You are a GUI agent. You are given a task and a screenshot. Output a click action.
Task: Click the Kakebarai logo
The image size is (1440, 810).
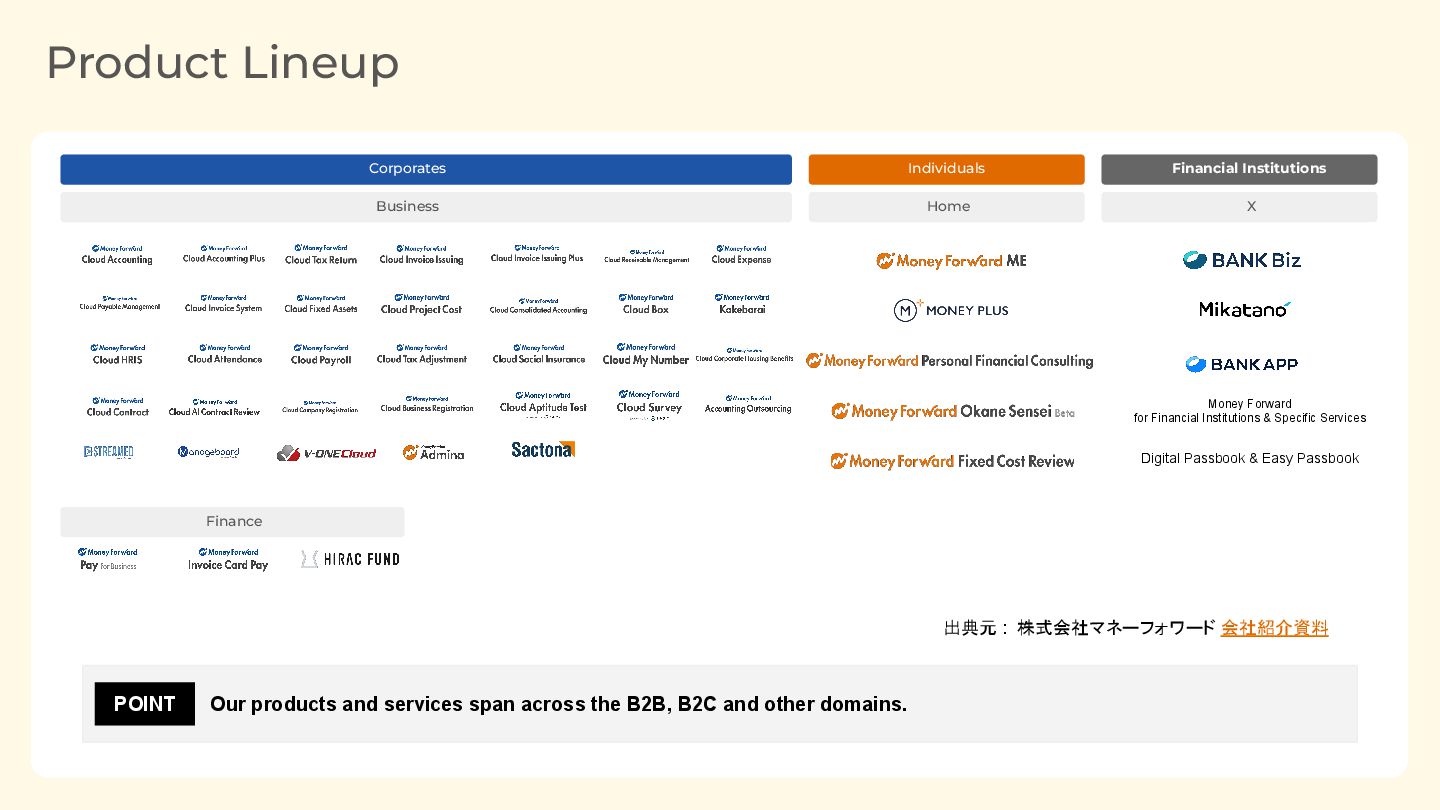(742, 304)
